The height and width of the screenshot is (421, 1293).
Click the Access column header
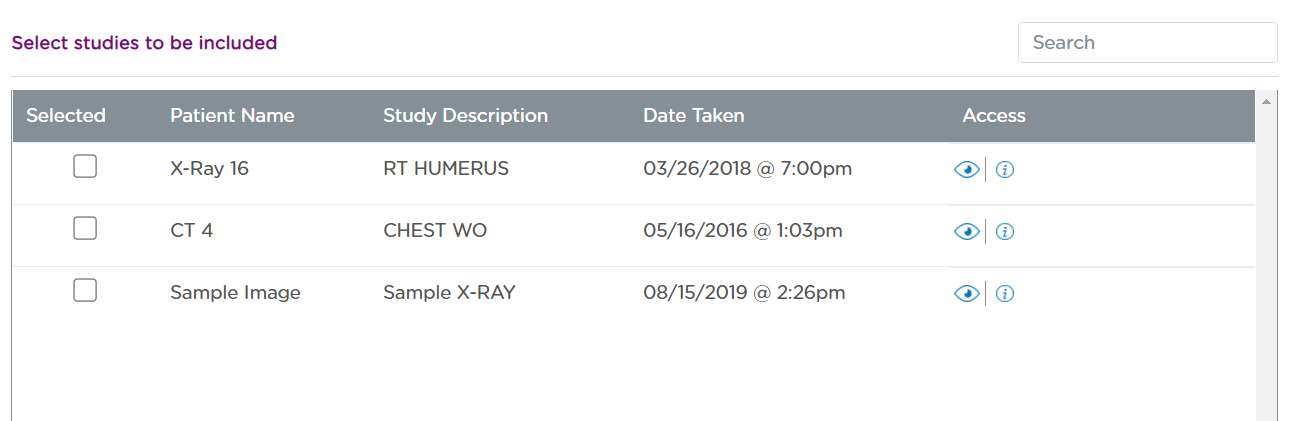[x=994, y=116]
